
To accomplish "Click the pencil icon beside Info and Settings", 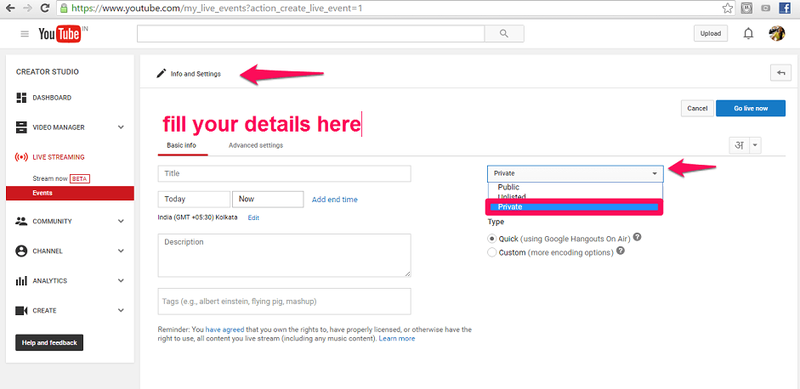I will [x=161, y=74].
